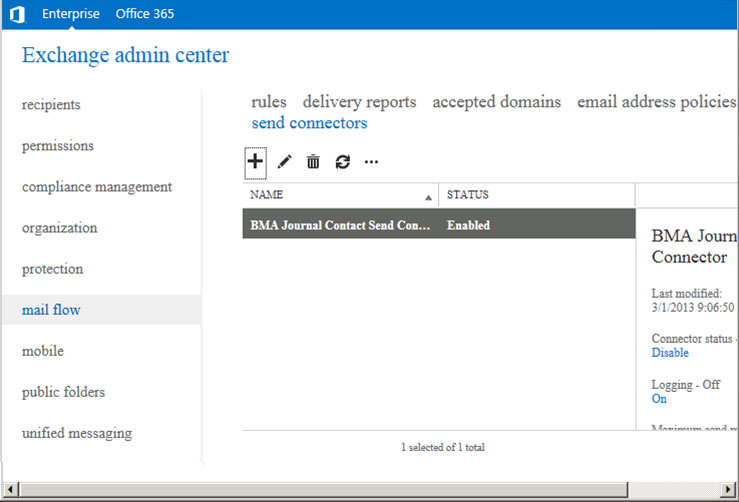
Task: Click Exchange admin center title
Action: [x=125, y=55]
